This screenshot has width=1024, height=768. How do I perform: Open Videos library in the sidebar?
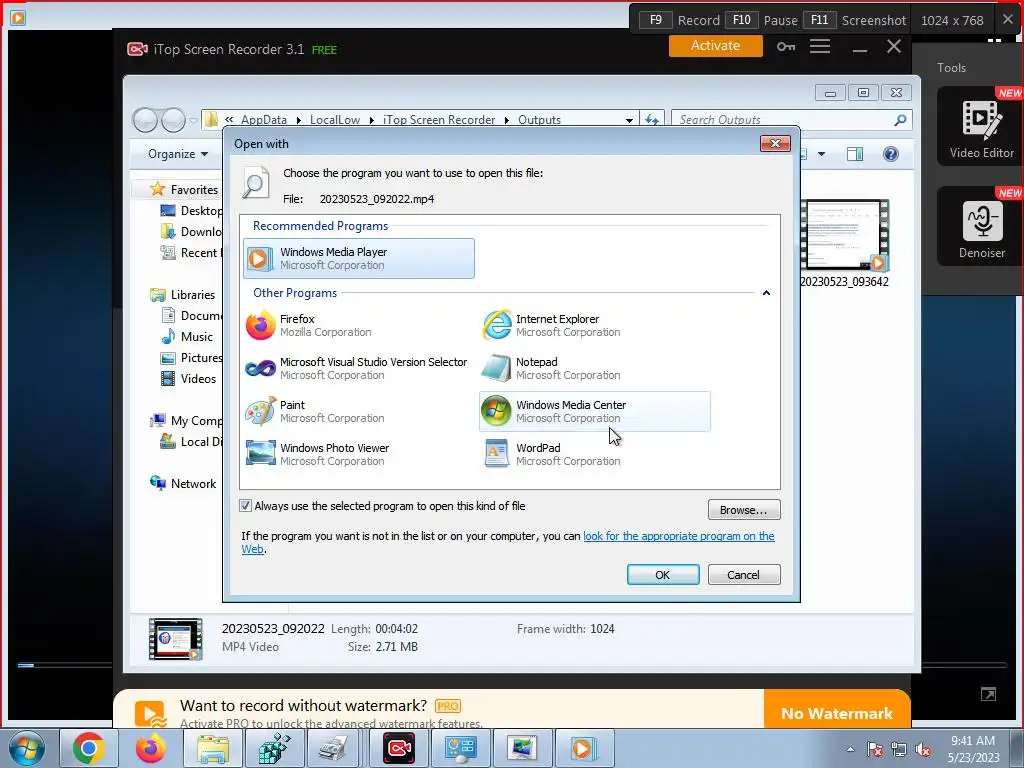[198, 379]
